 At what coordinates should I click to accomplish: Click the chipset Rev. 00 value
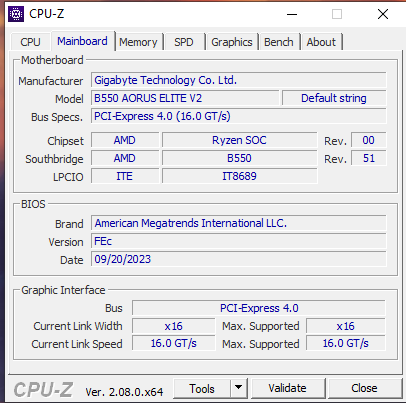[x=369, y=140]
